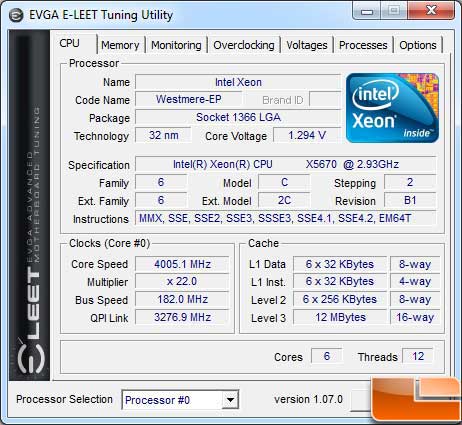Image resolution: width=462 pixels, height=425 pixels.
Task: Click the L1 Inst. 4-way value
Action: tap(415, 282)
